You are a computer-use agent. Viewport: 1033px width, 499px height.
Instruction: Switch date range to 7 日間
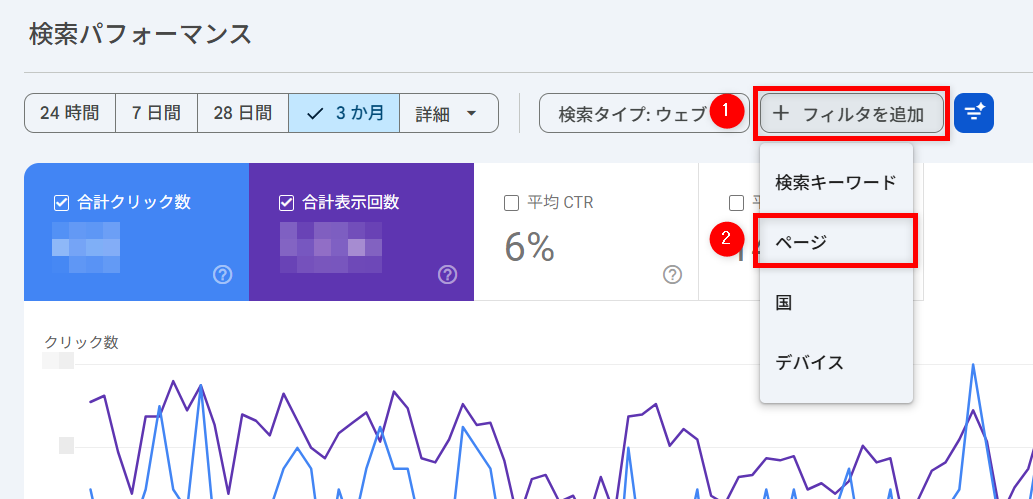click(x=157, y=113)
